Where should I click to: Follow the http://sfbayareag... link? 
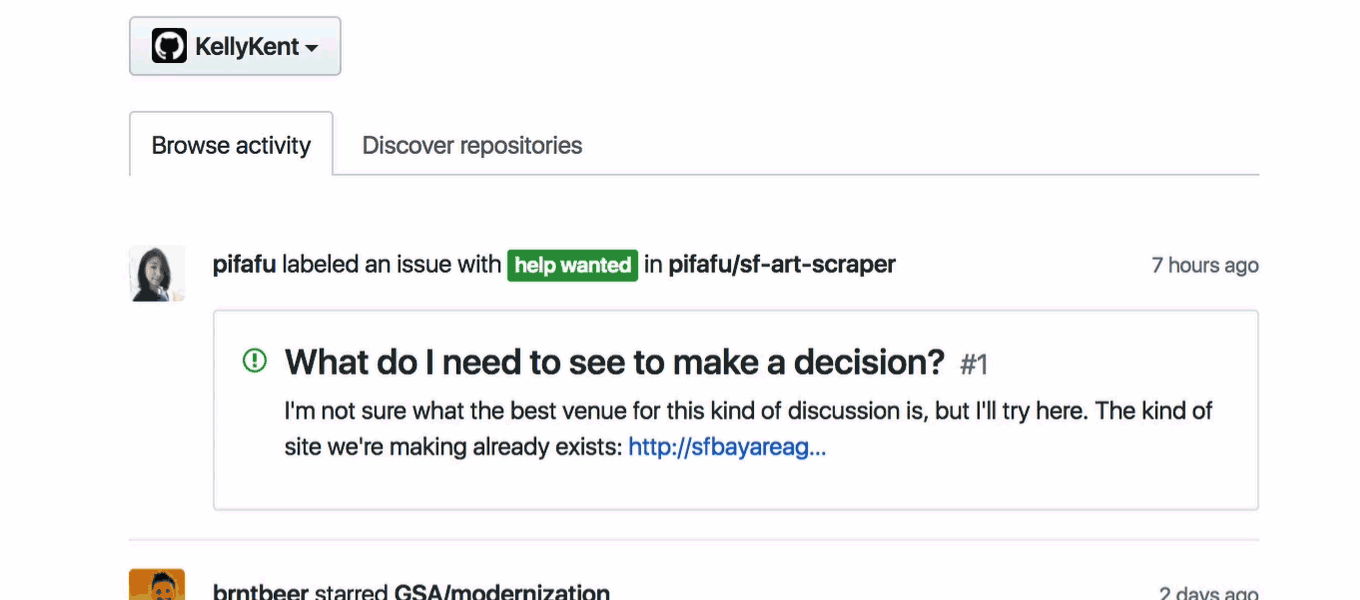point(727,447)
